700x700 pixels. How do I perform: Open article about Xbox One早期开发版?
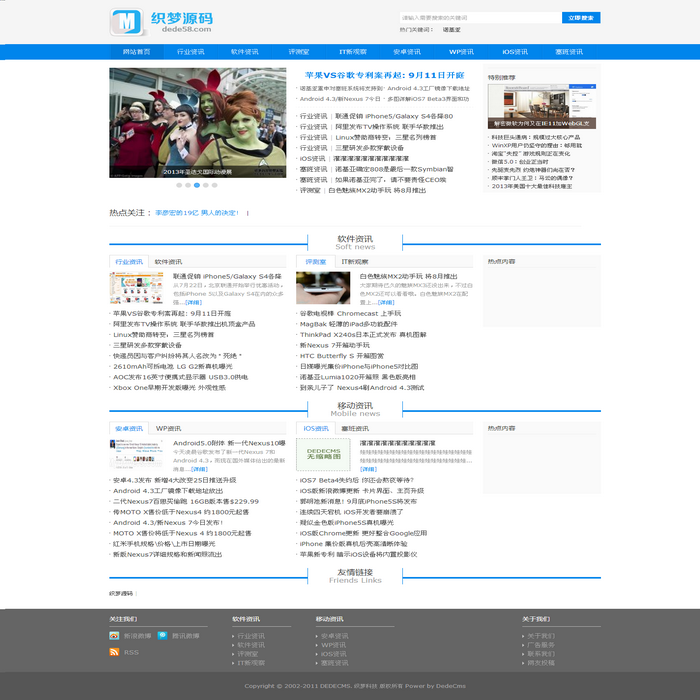click(169, 388)
